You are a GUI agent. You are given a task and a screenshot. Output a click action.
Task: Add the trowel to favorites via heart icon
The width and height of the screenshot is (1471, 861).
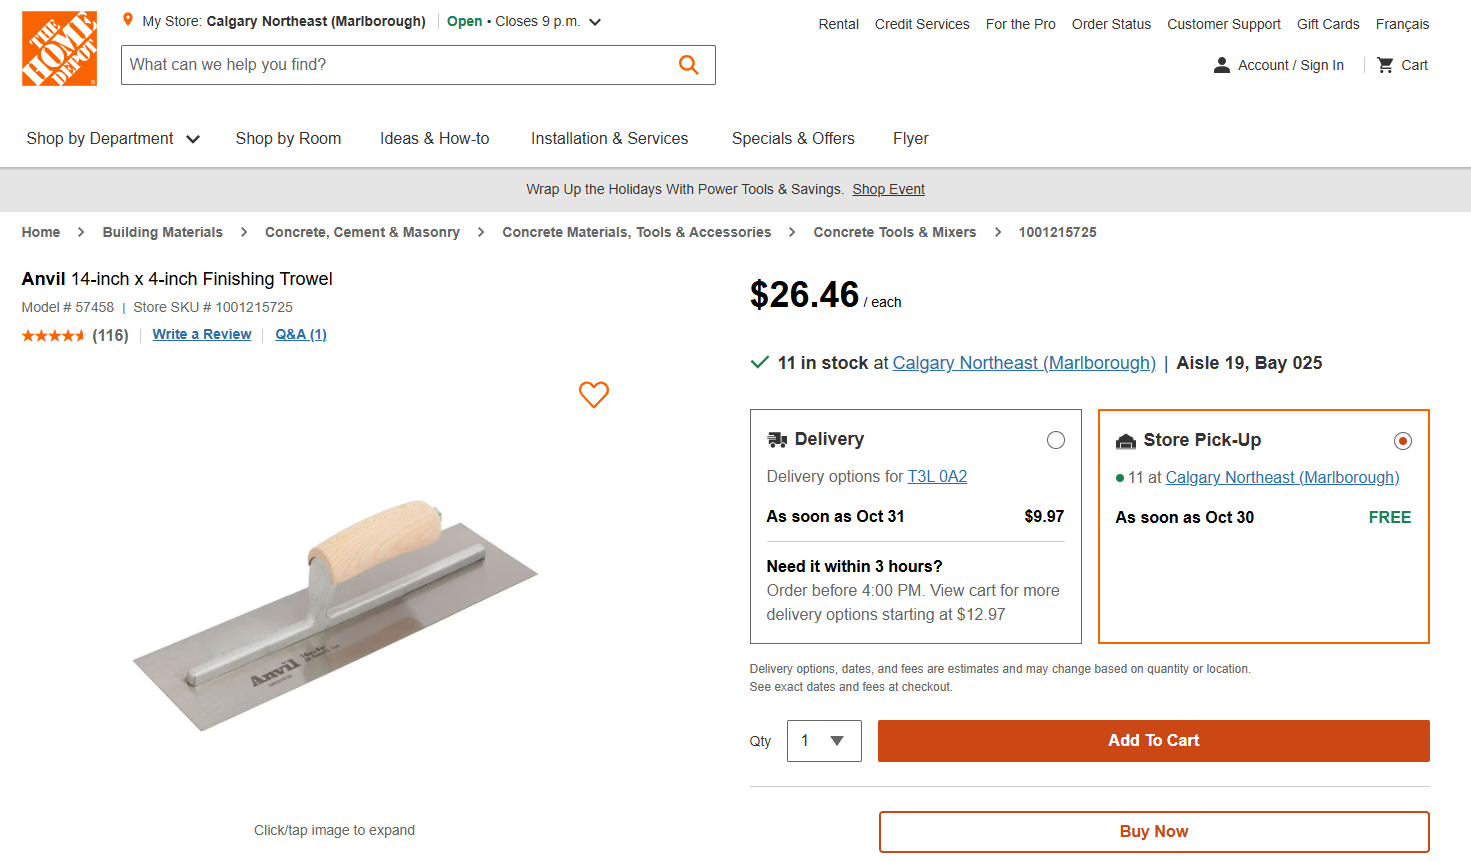(x=593, y=395)
